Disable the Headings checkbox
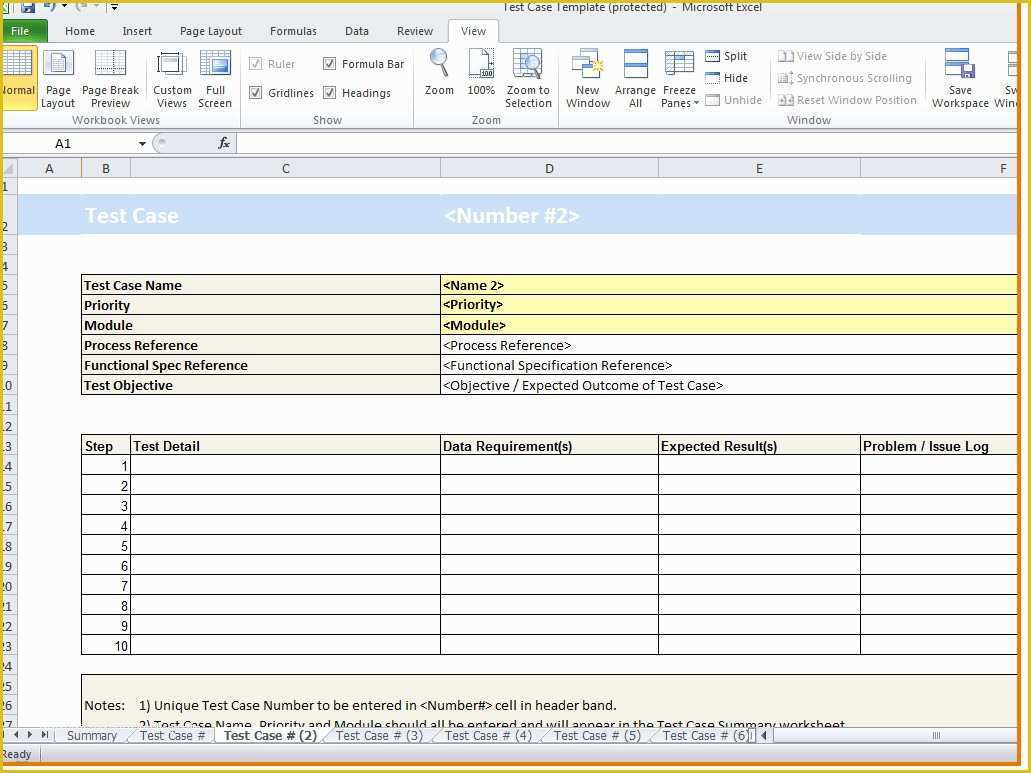The image size is (1031, 773). click(x=330, y=93)
